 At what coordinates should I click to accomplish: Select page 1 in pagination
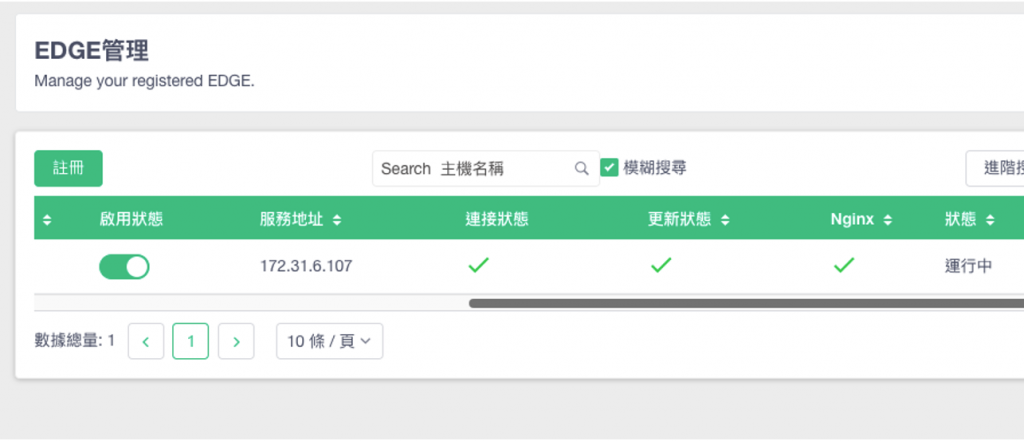pyautogui.click(x=191, y=341)
